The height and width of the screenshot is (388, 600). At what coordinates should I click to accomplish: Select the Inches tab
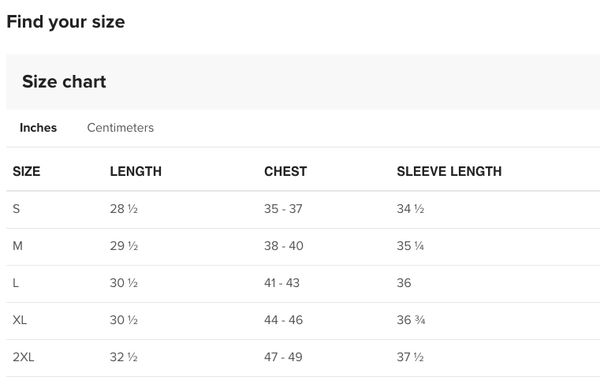coord(38,127)
